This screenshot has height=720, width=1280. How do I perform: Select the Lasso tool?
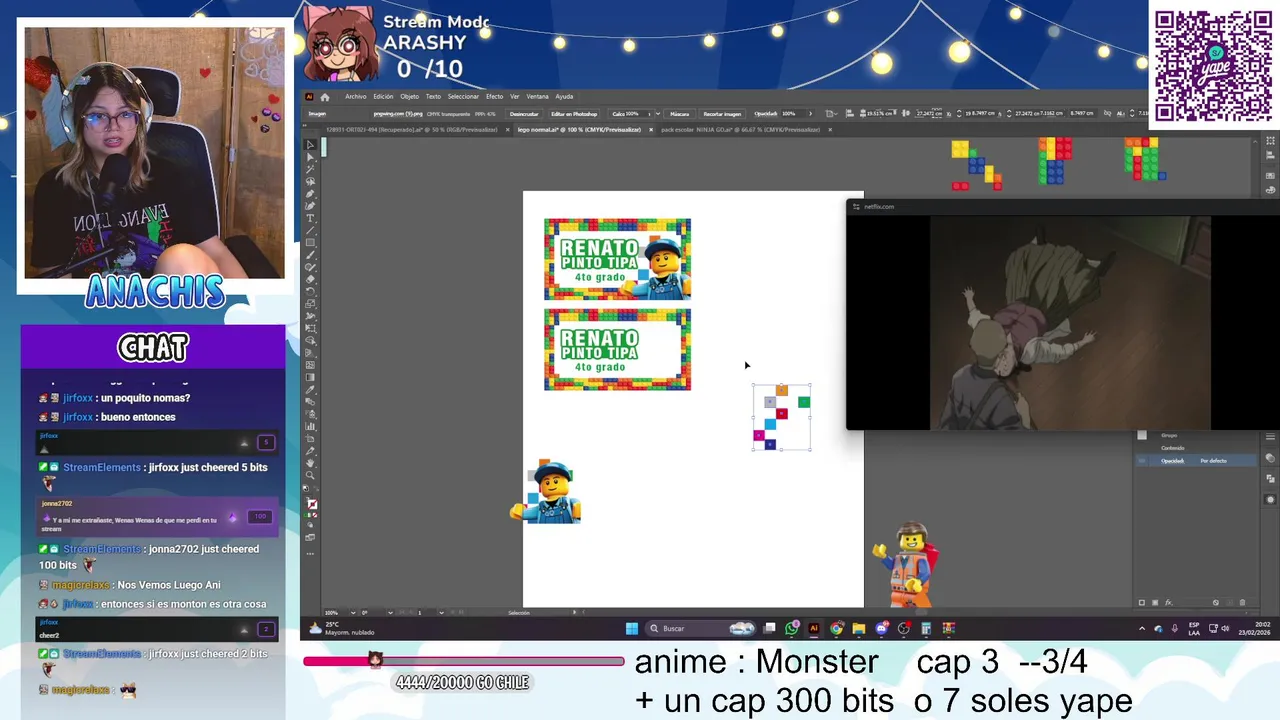click(x=311, y=182)
